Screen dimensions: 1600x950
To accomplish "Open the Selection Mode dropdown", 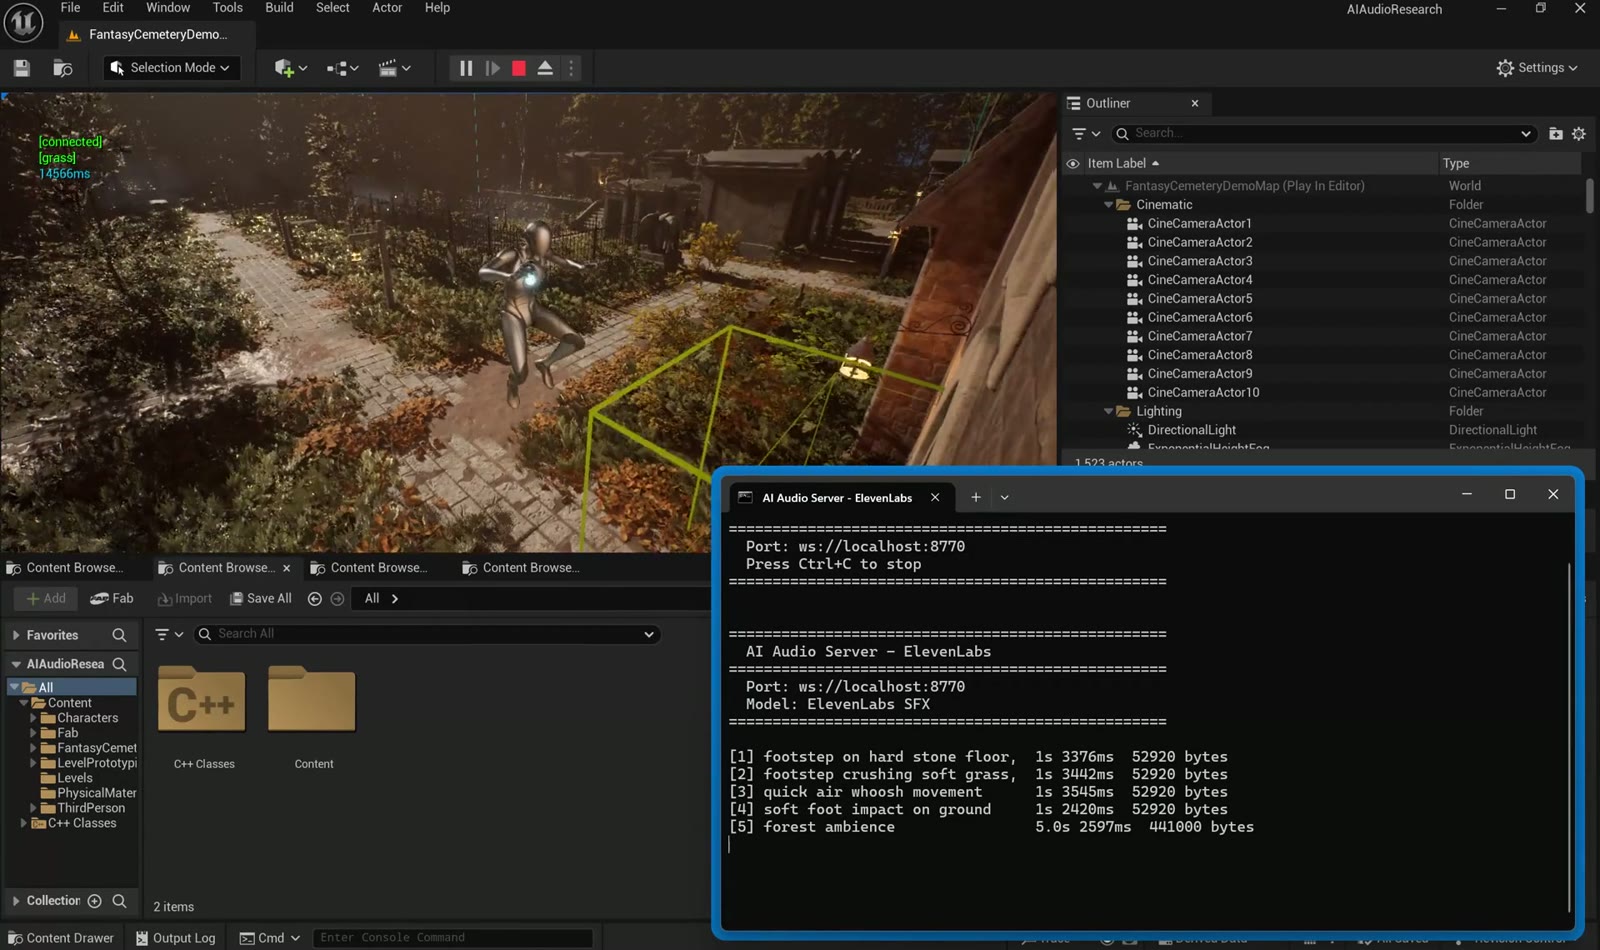I will 171,68.
